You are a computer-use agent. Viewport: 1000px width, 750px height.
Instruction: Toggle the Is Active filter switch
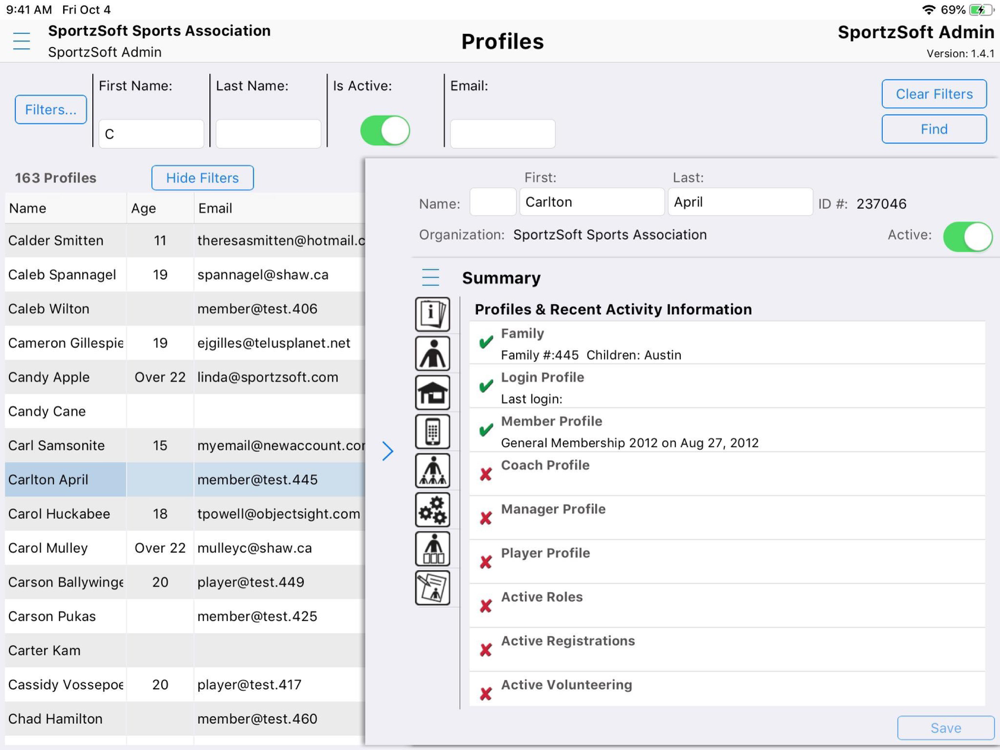tap(385, 131)
